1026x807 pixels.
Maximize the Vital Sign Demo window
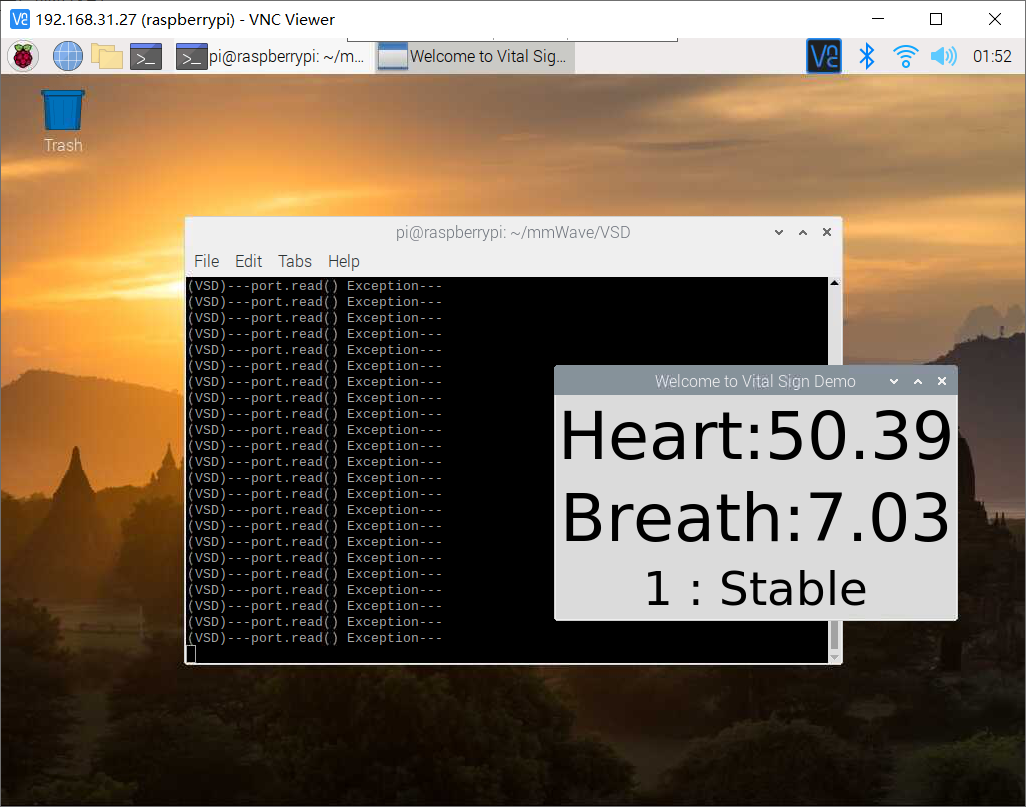918,381
